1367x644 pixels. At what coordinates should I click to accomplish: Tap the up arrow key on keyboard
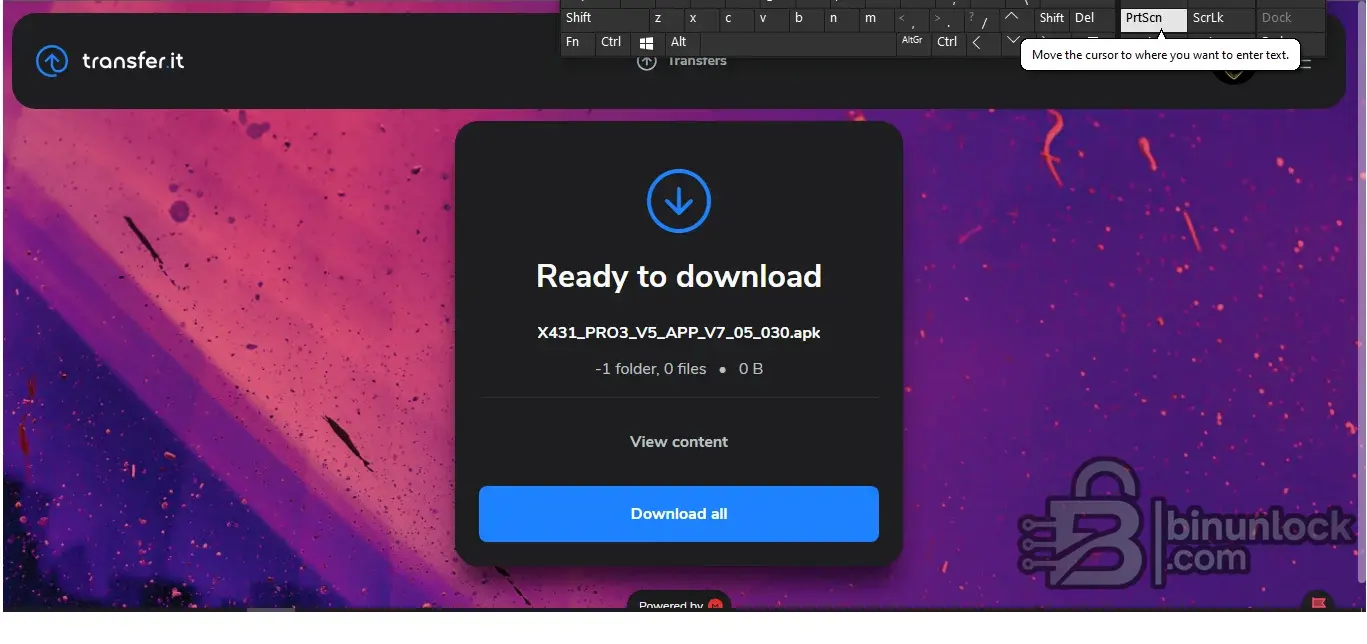tap(1015, 19)
